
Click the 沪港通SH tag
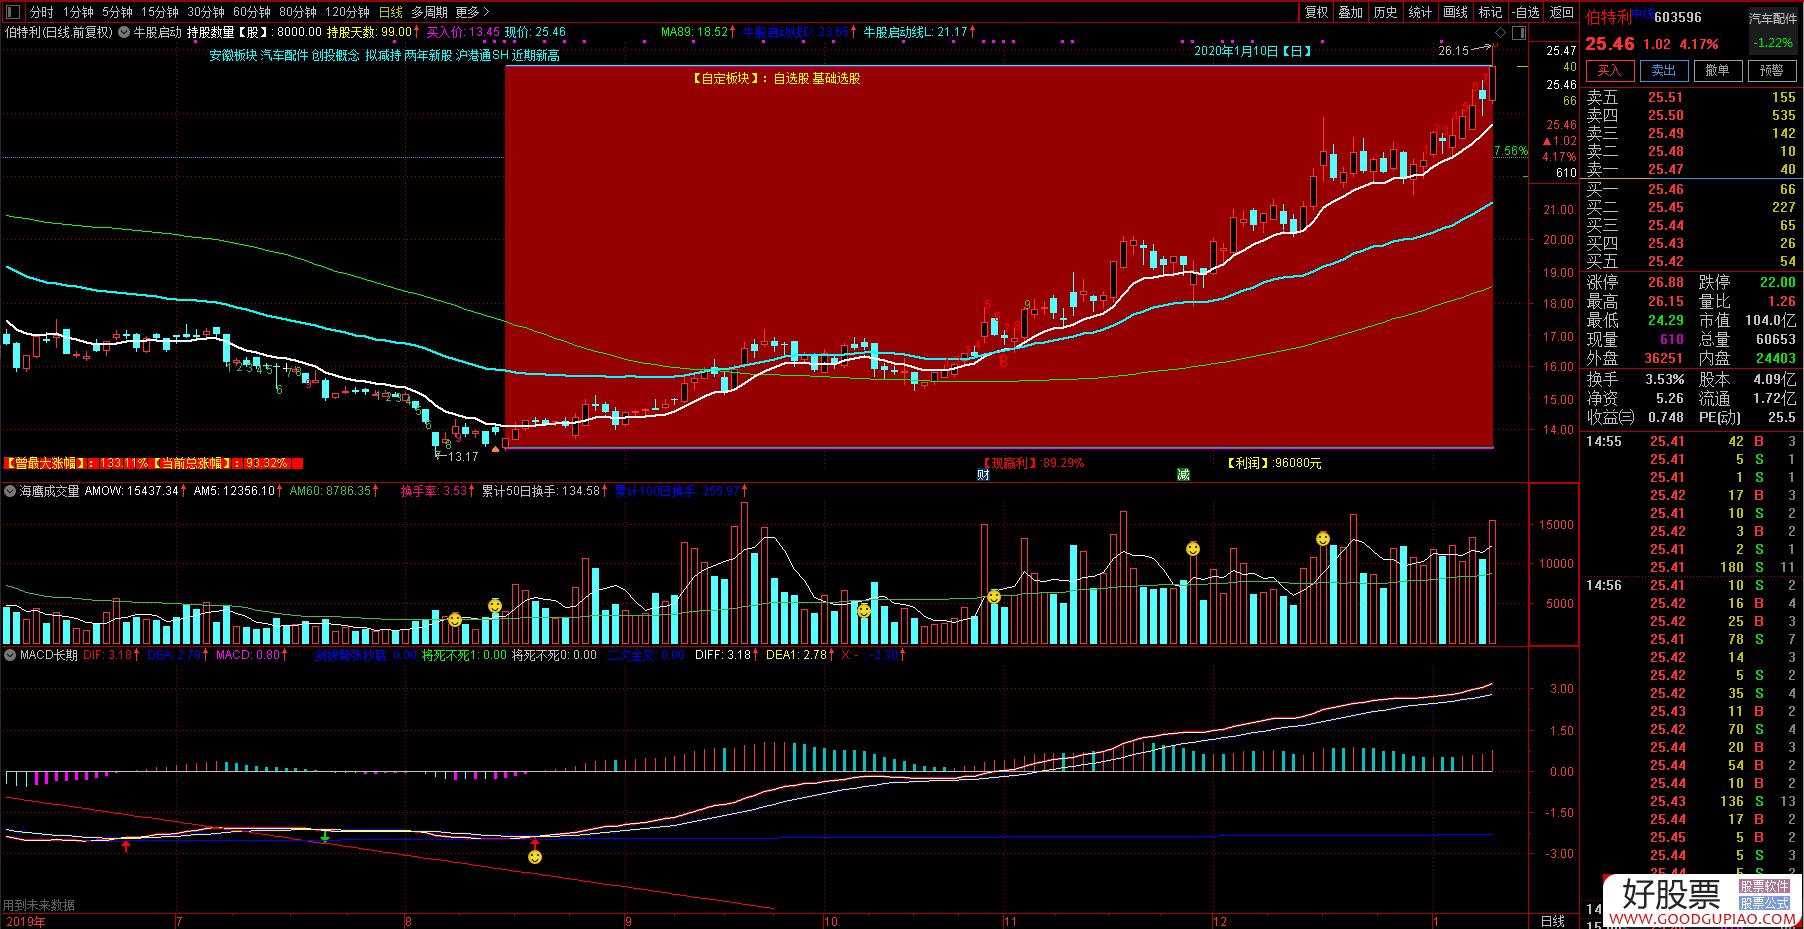click(x=482, y=55)
